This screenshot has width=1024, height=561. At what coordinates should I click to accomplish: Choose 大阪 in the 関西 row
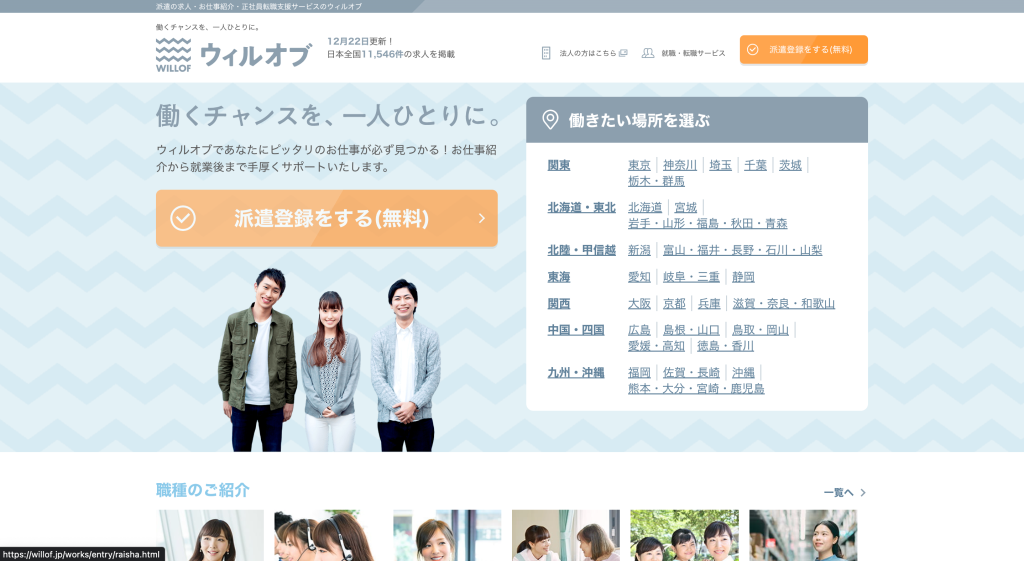[x=639, y=303]
